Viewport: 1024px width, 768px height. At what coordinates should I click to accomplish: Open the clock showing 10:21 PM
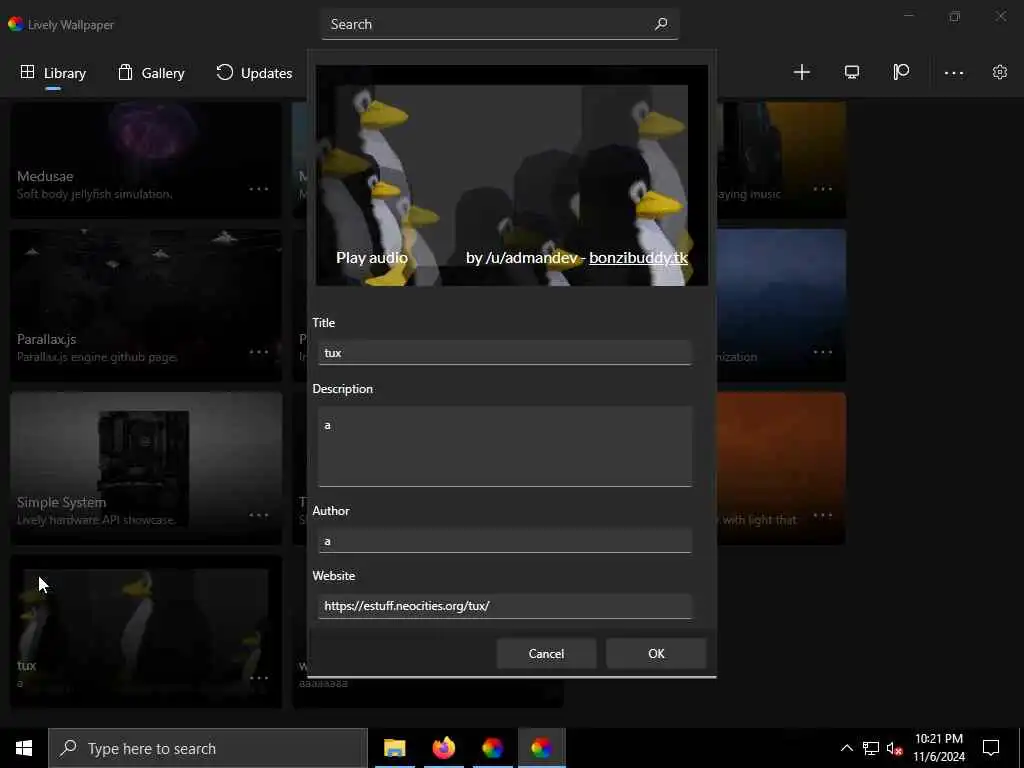pyautogui.click(x=939, y=748)
